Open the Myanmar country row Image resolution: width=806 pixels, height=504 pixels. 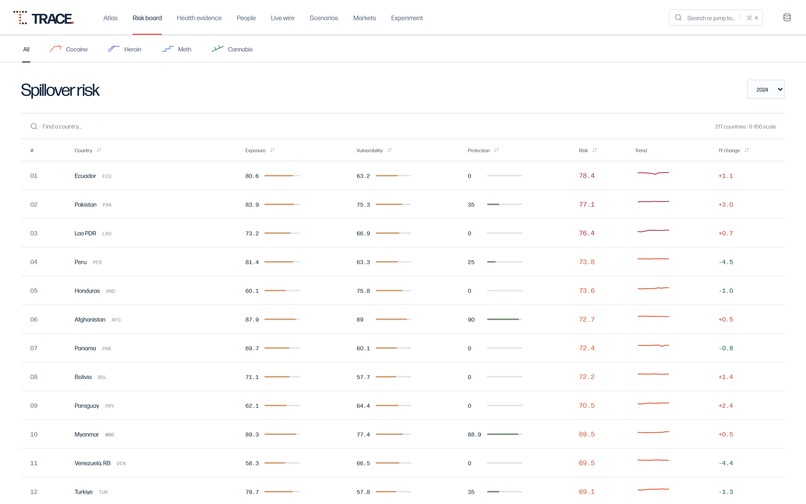click(403, 435)
